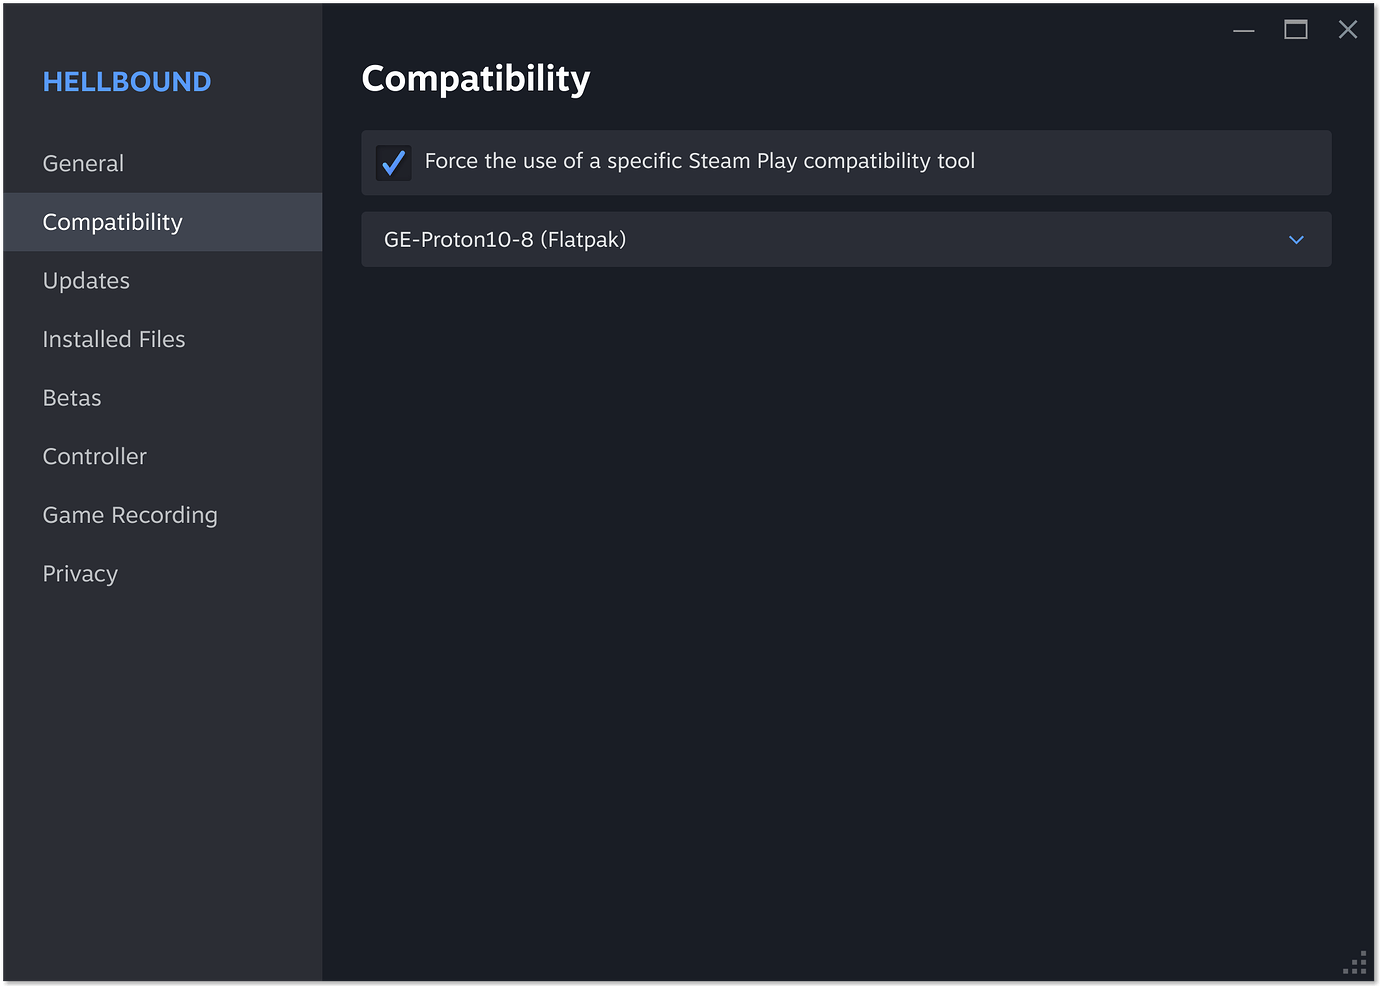
Task: Open the Betas section
Action: (71, 397)
